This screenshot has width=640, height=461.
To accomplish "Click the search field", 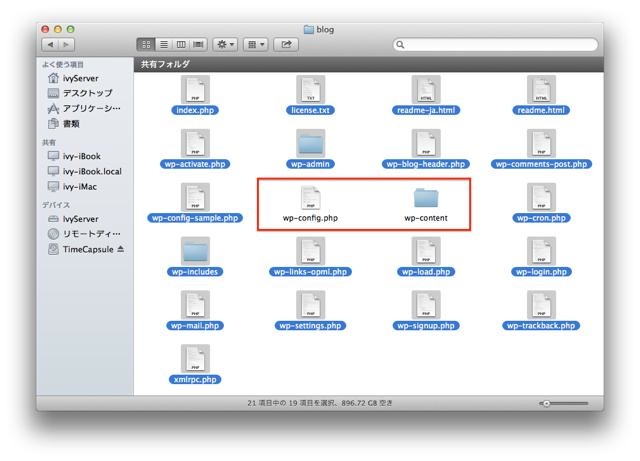I will (495, 45).
